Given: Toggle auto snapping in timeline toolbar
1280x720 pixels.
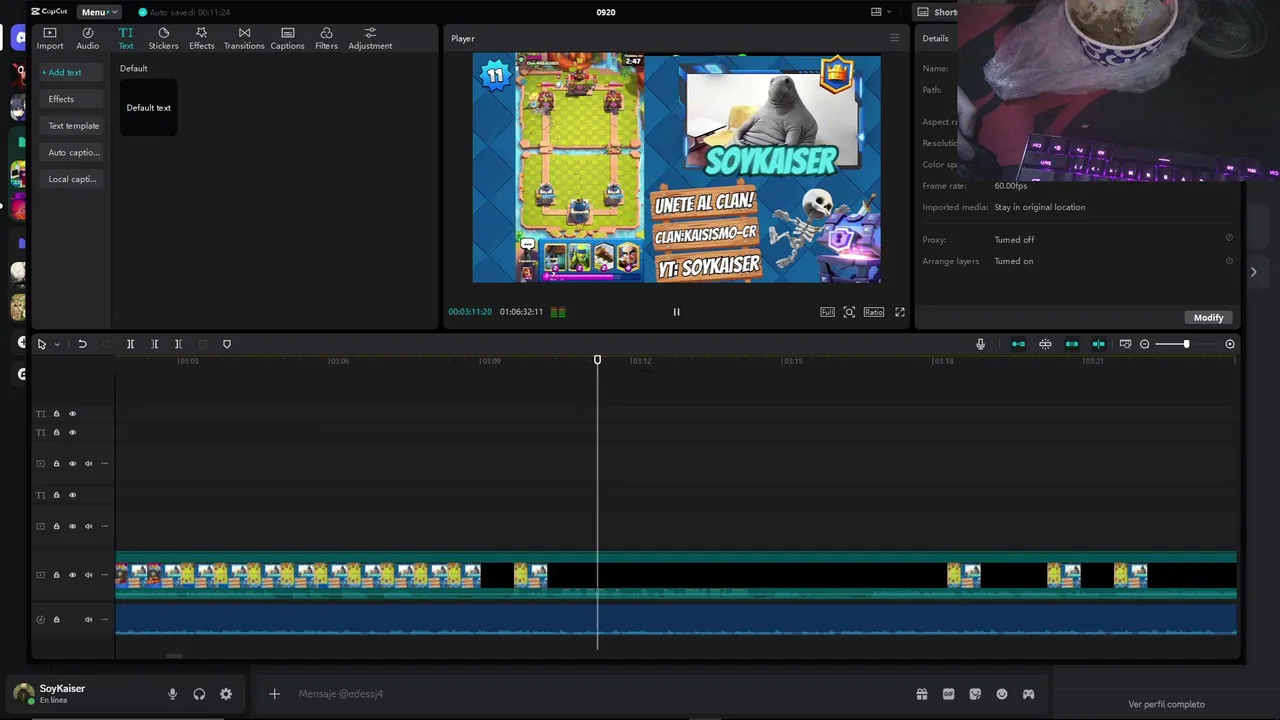Looking at the screenshot, I should [x=1045, y=344].
